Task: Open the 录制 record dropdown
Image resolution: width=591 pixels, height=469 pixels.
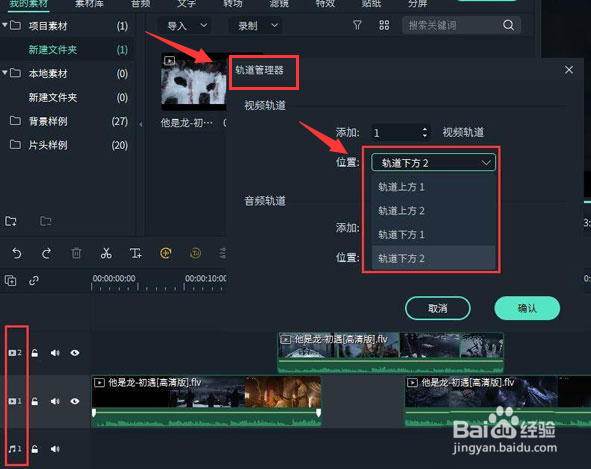Action: pos(256,26)
